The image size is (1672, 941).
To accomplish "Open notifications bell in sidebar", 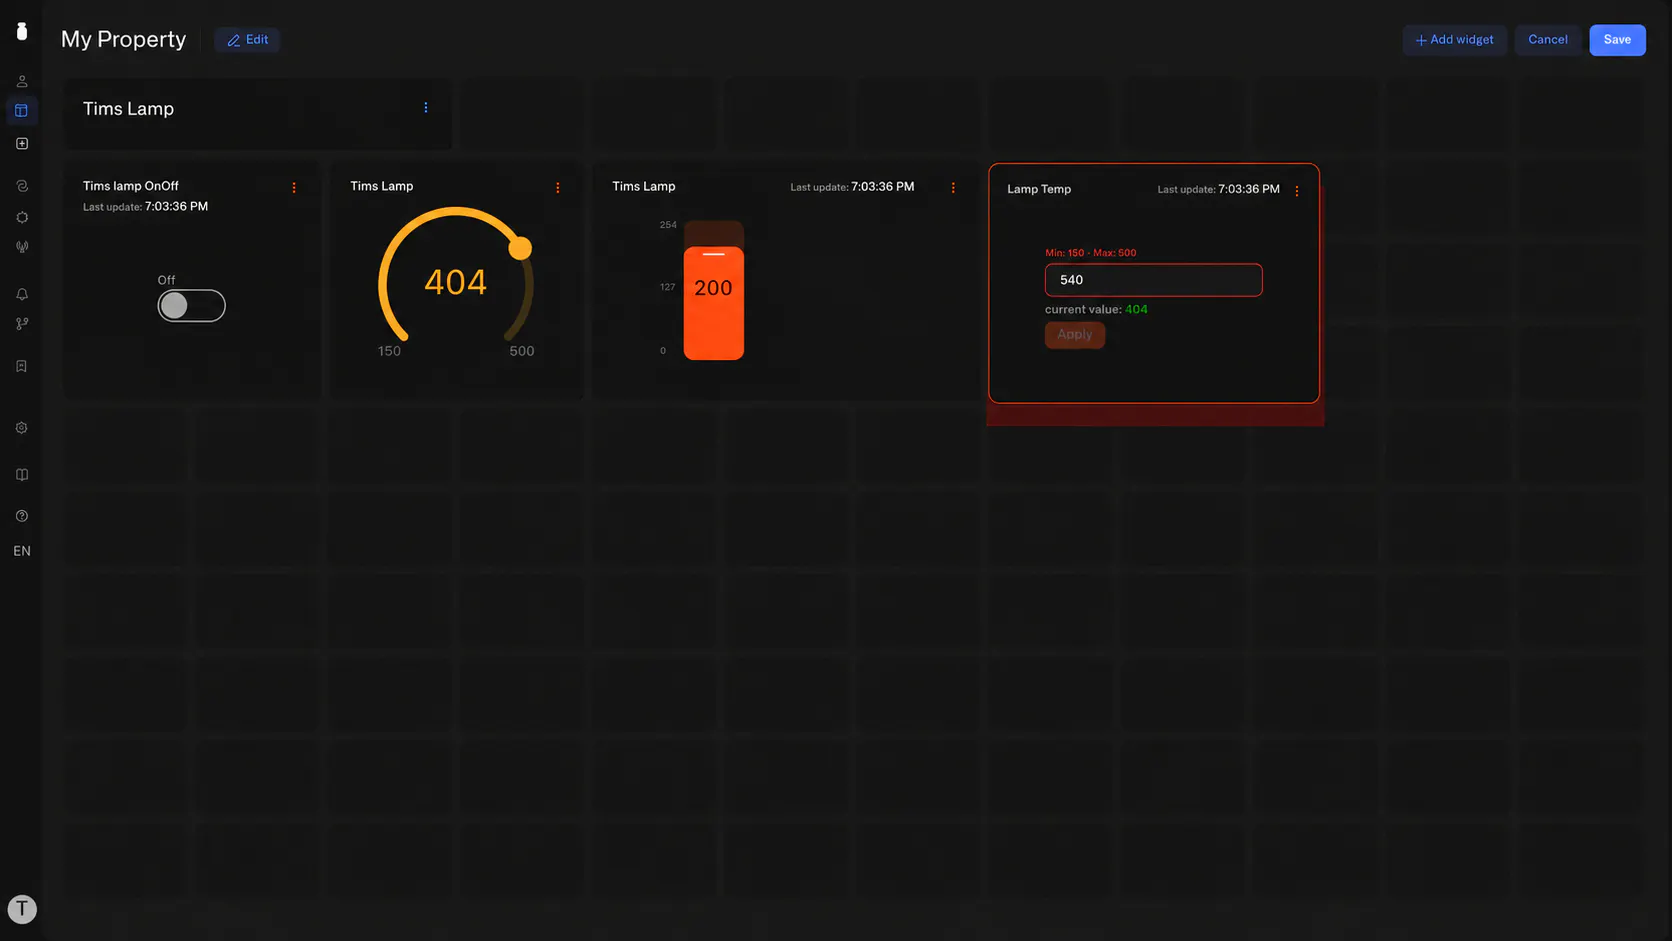I will [x=22, y=294].
